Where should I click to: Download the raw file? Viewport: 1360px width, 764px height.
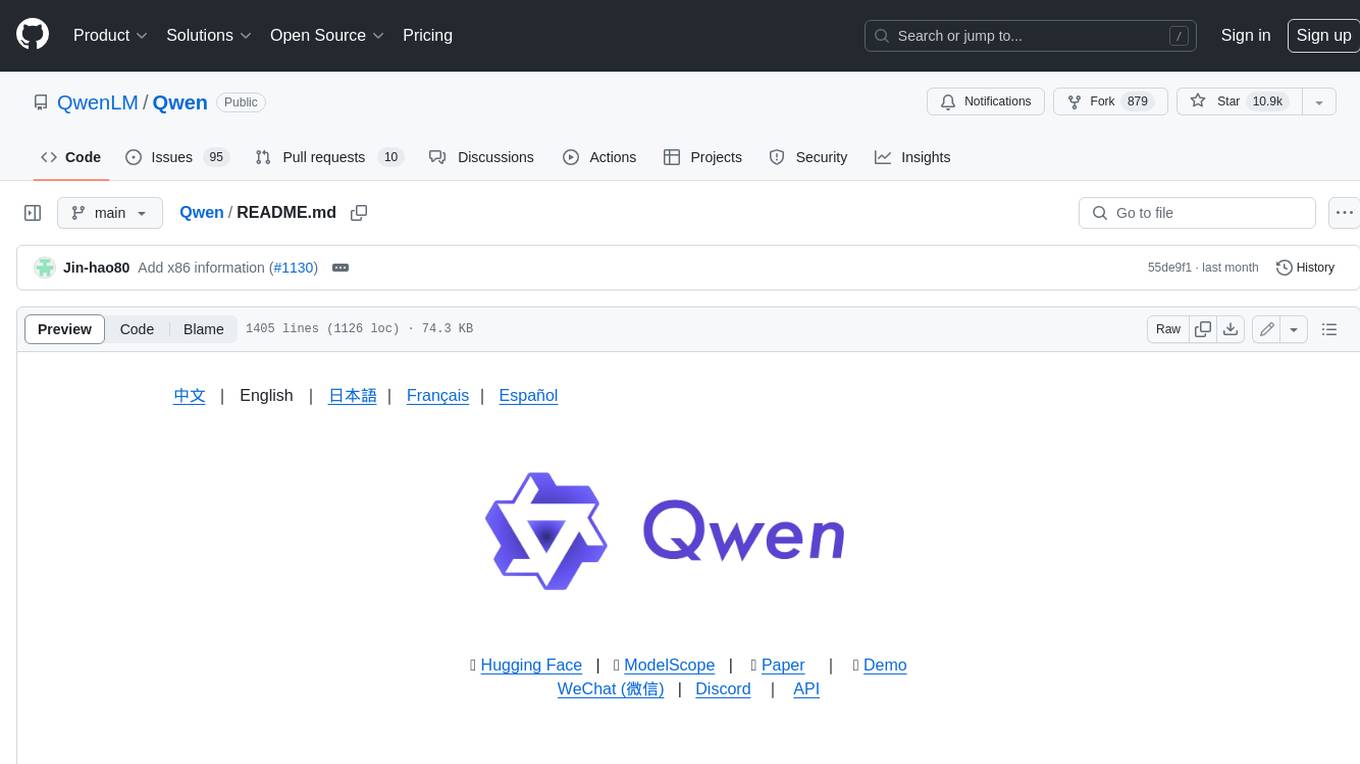coord(1231,329)
